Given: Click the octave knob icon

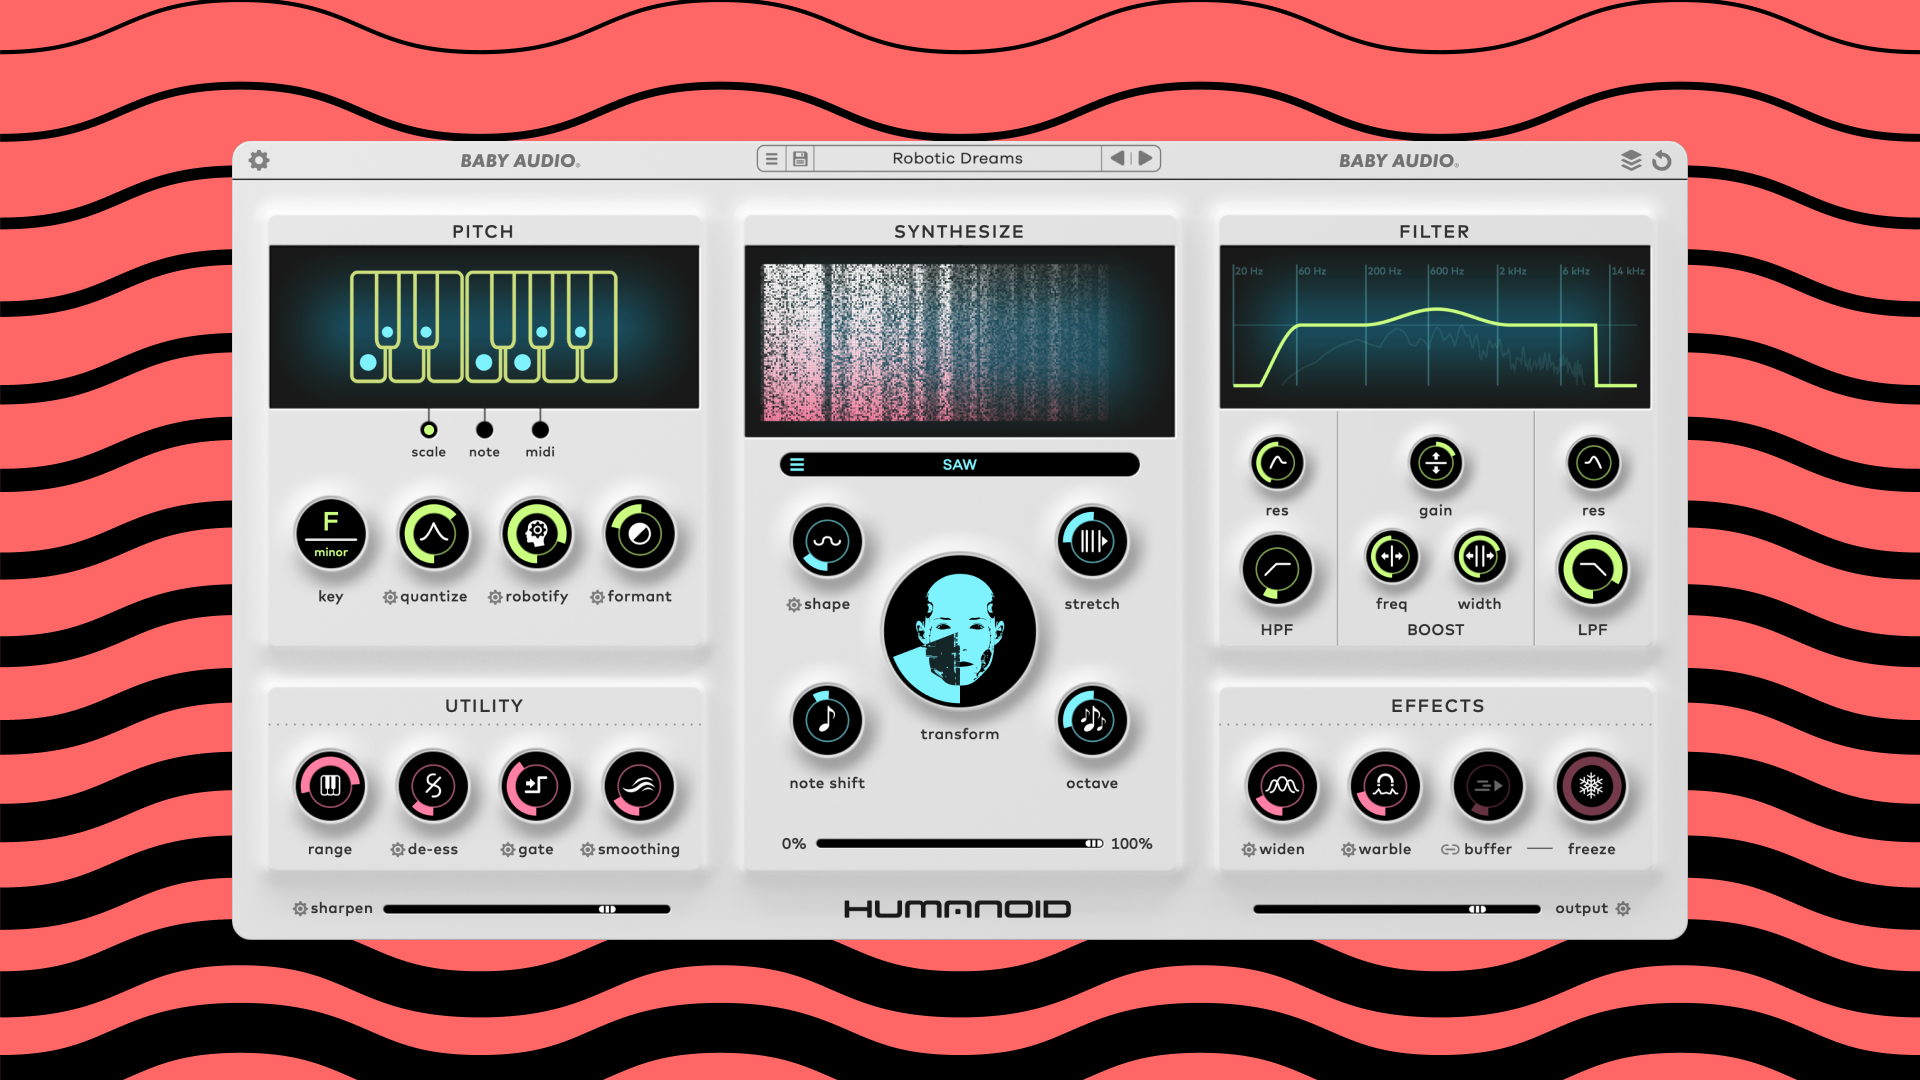Looking at the screenshot, I should click(1092, 719).
